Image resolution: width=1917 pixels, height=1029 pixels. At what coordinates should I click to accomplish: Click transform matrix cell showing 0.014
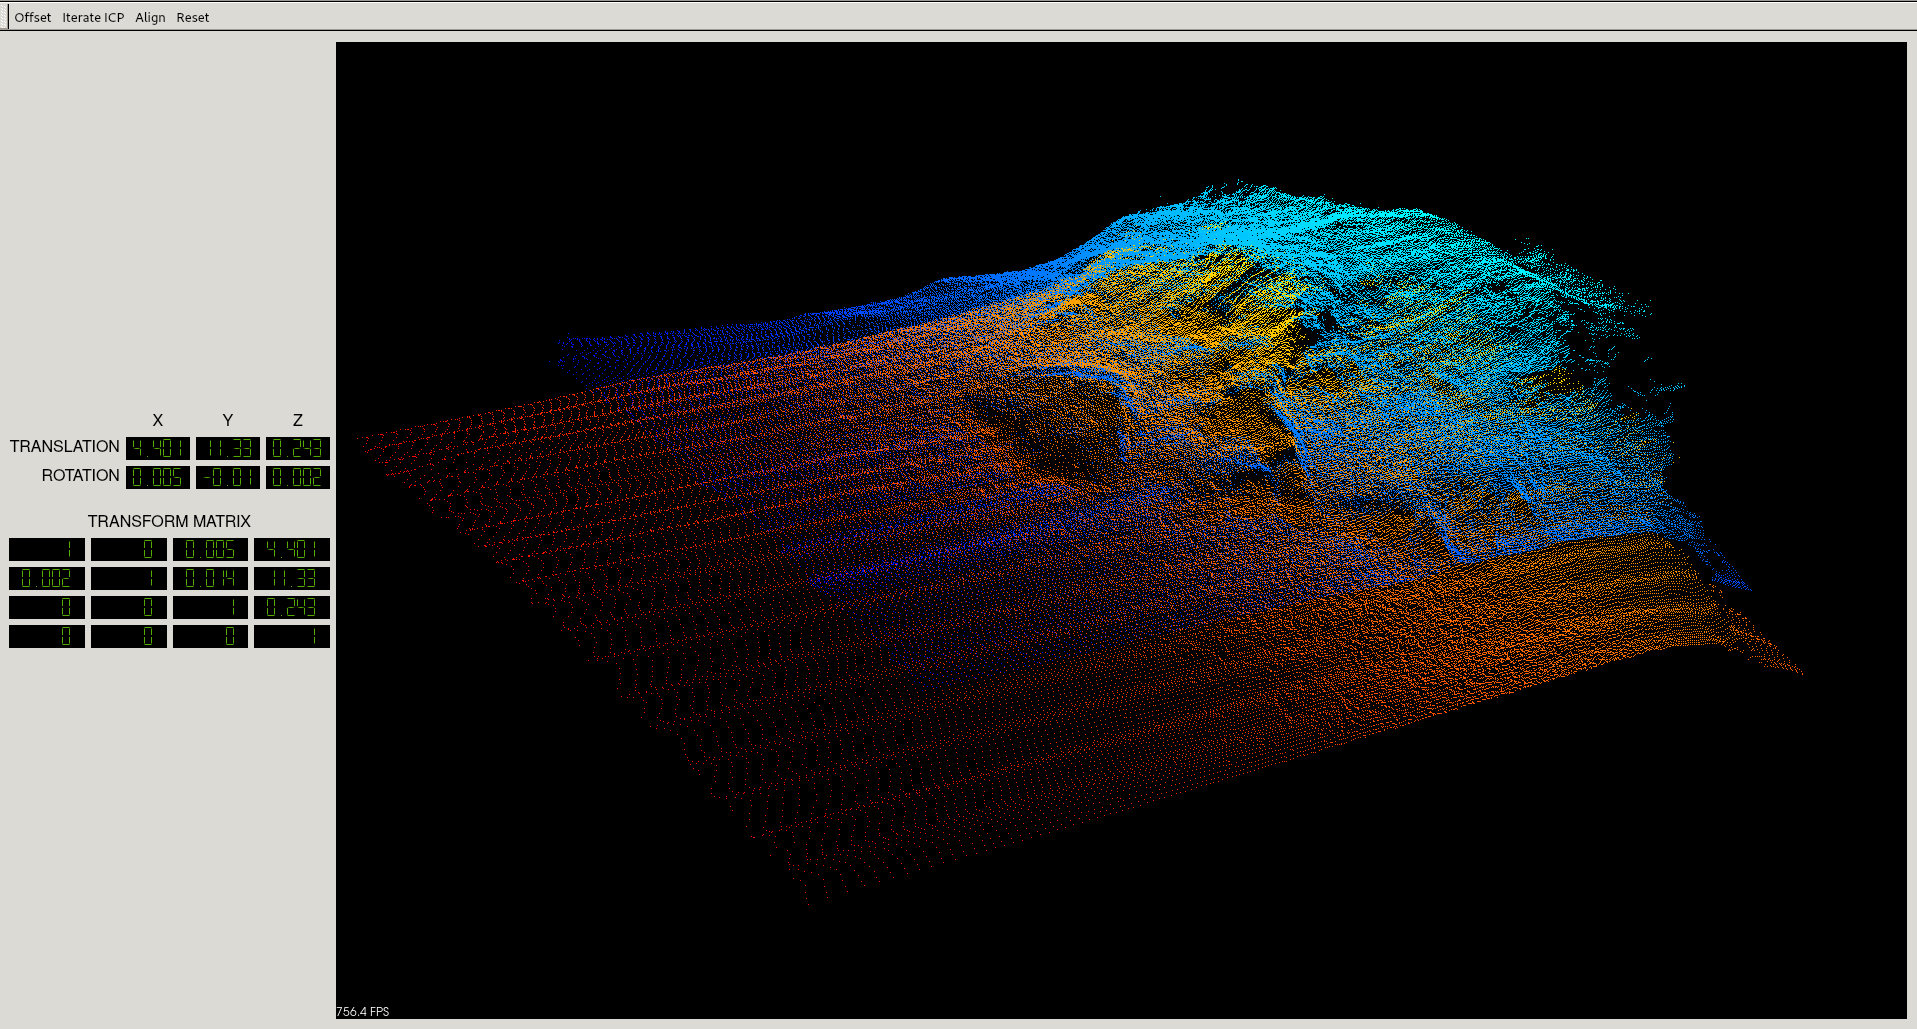[210, 578]
